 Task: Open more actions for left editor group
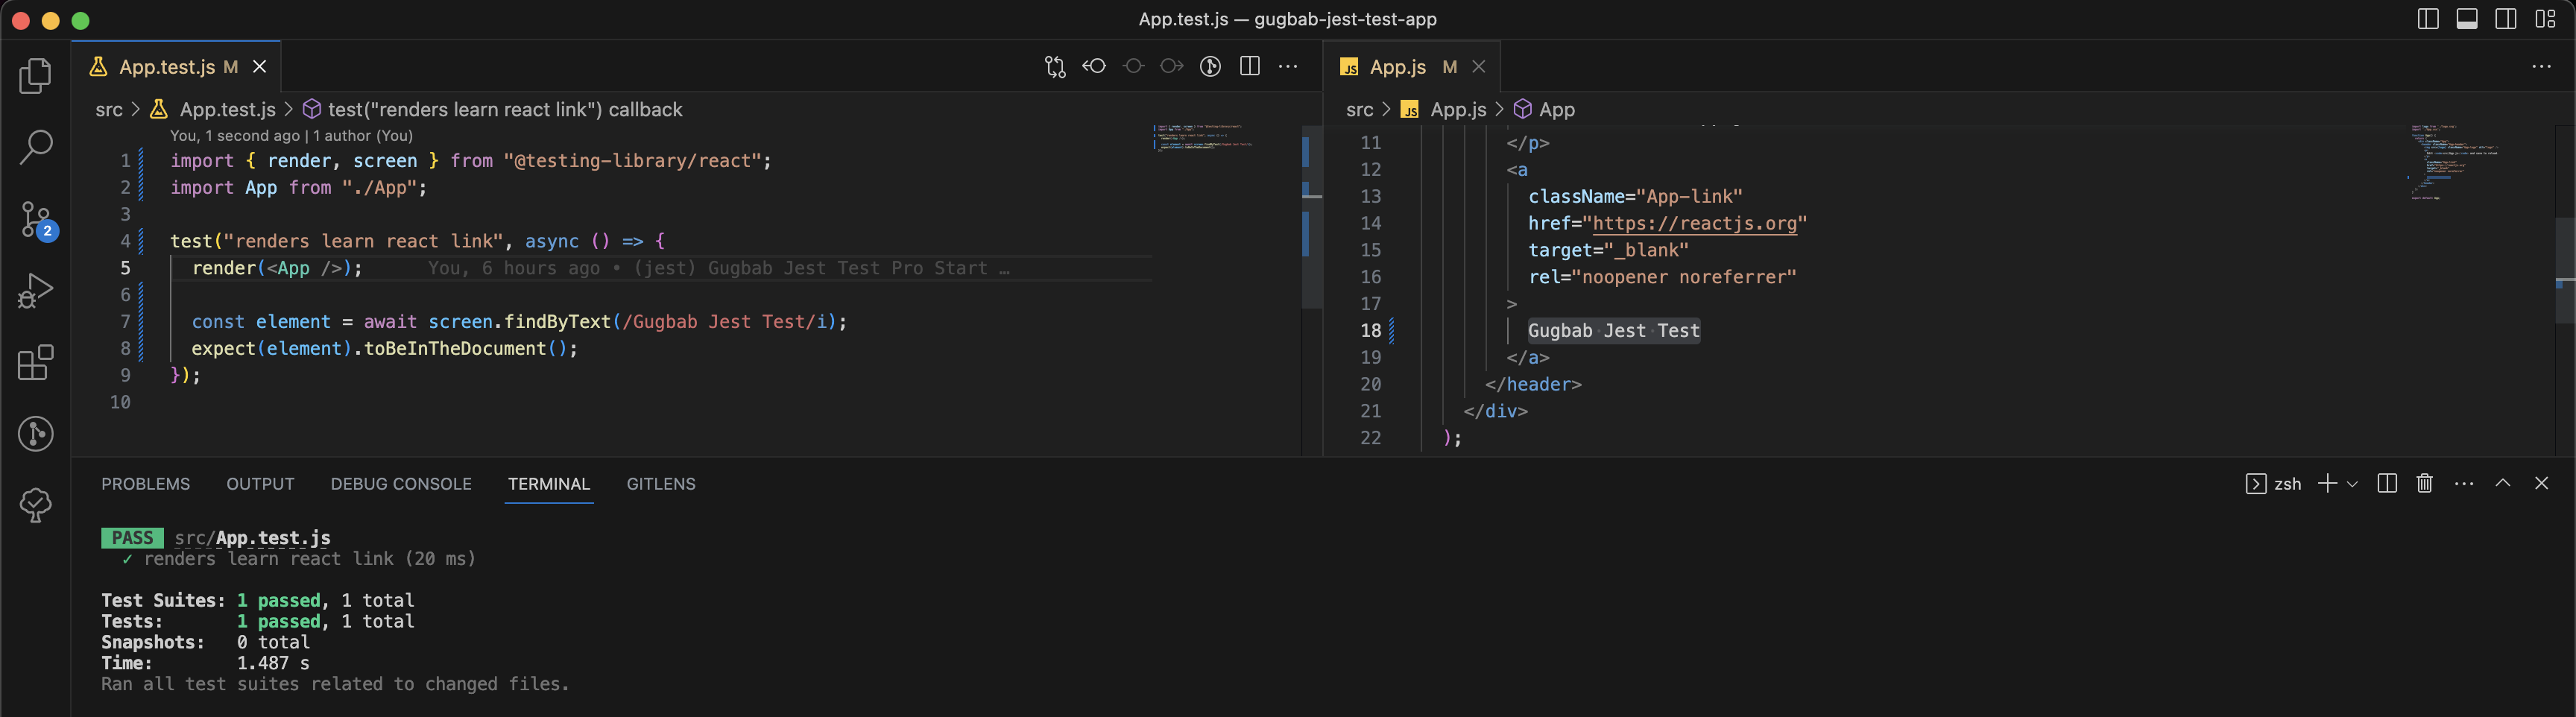[x=1288, y=66]
